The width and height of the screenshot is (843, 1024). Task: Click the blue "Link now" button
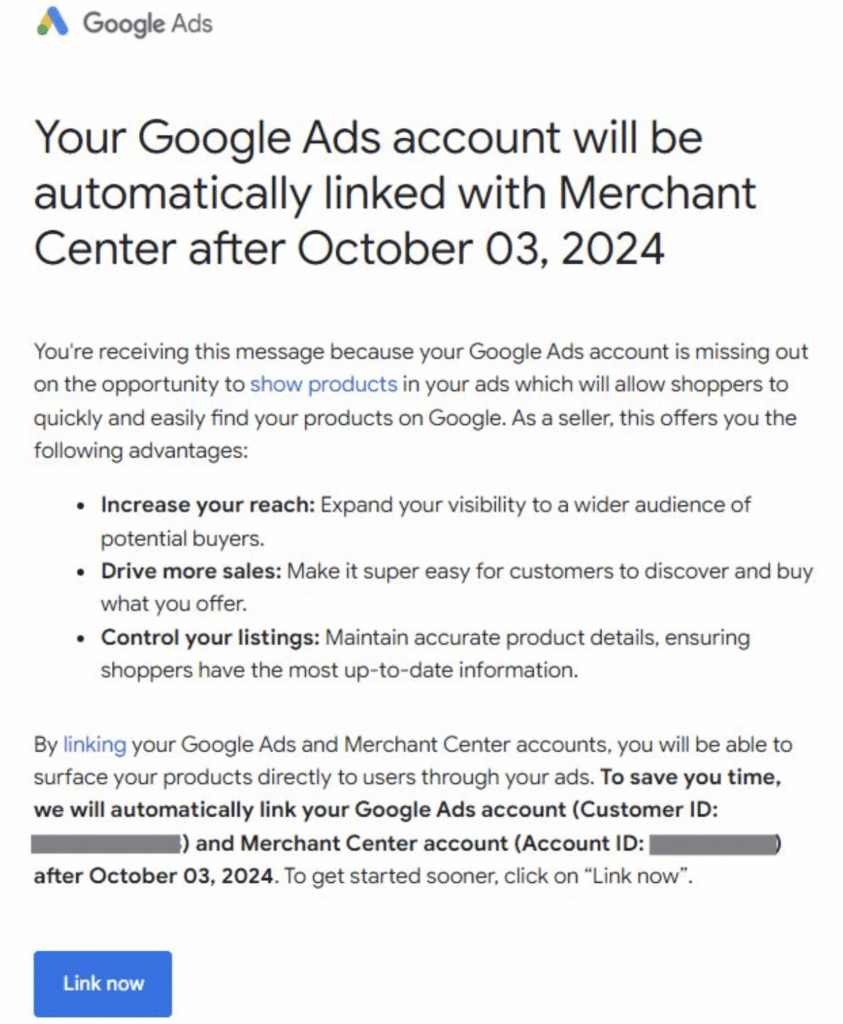[x=103, y=984]
